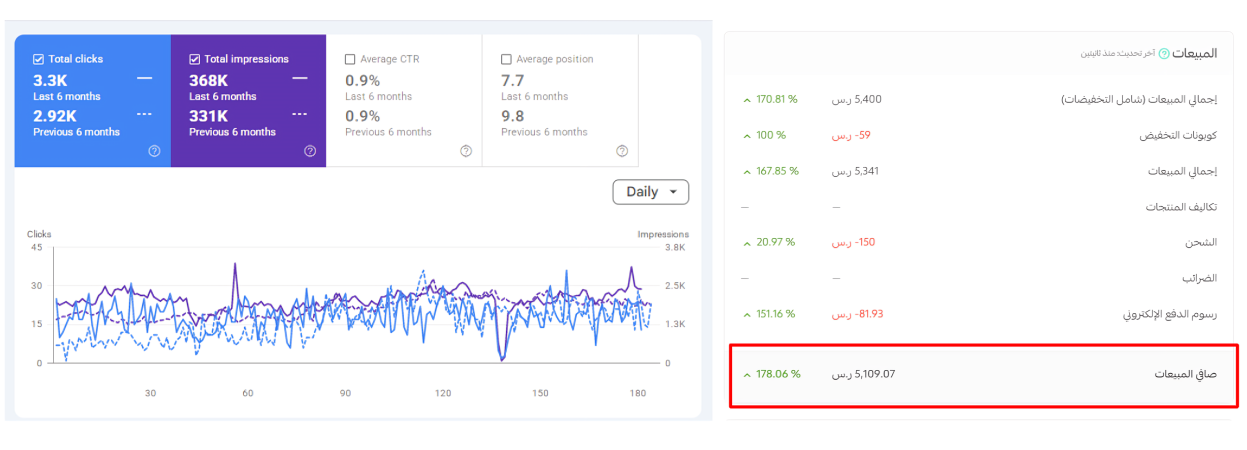This screenshot has width=1247, height=450.
Task: Click green up arrow next to 170.81 %
Action: [747, 100]
